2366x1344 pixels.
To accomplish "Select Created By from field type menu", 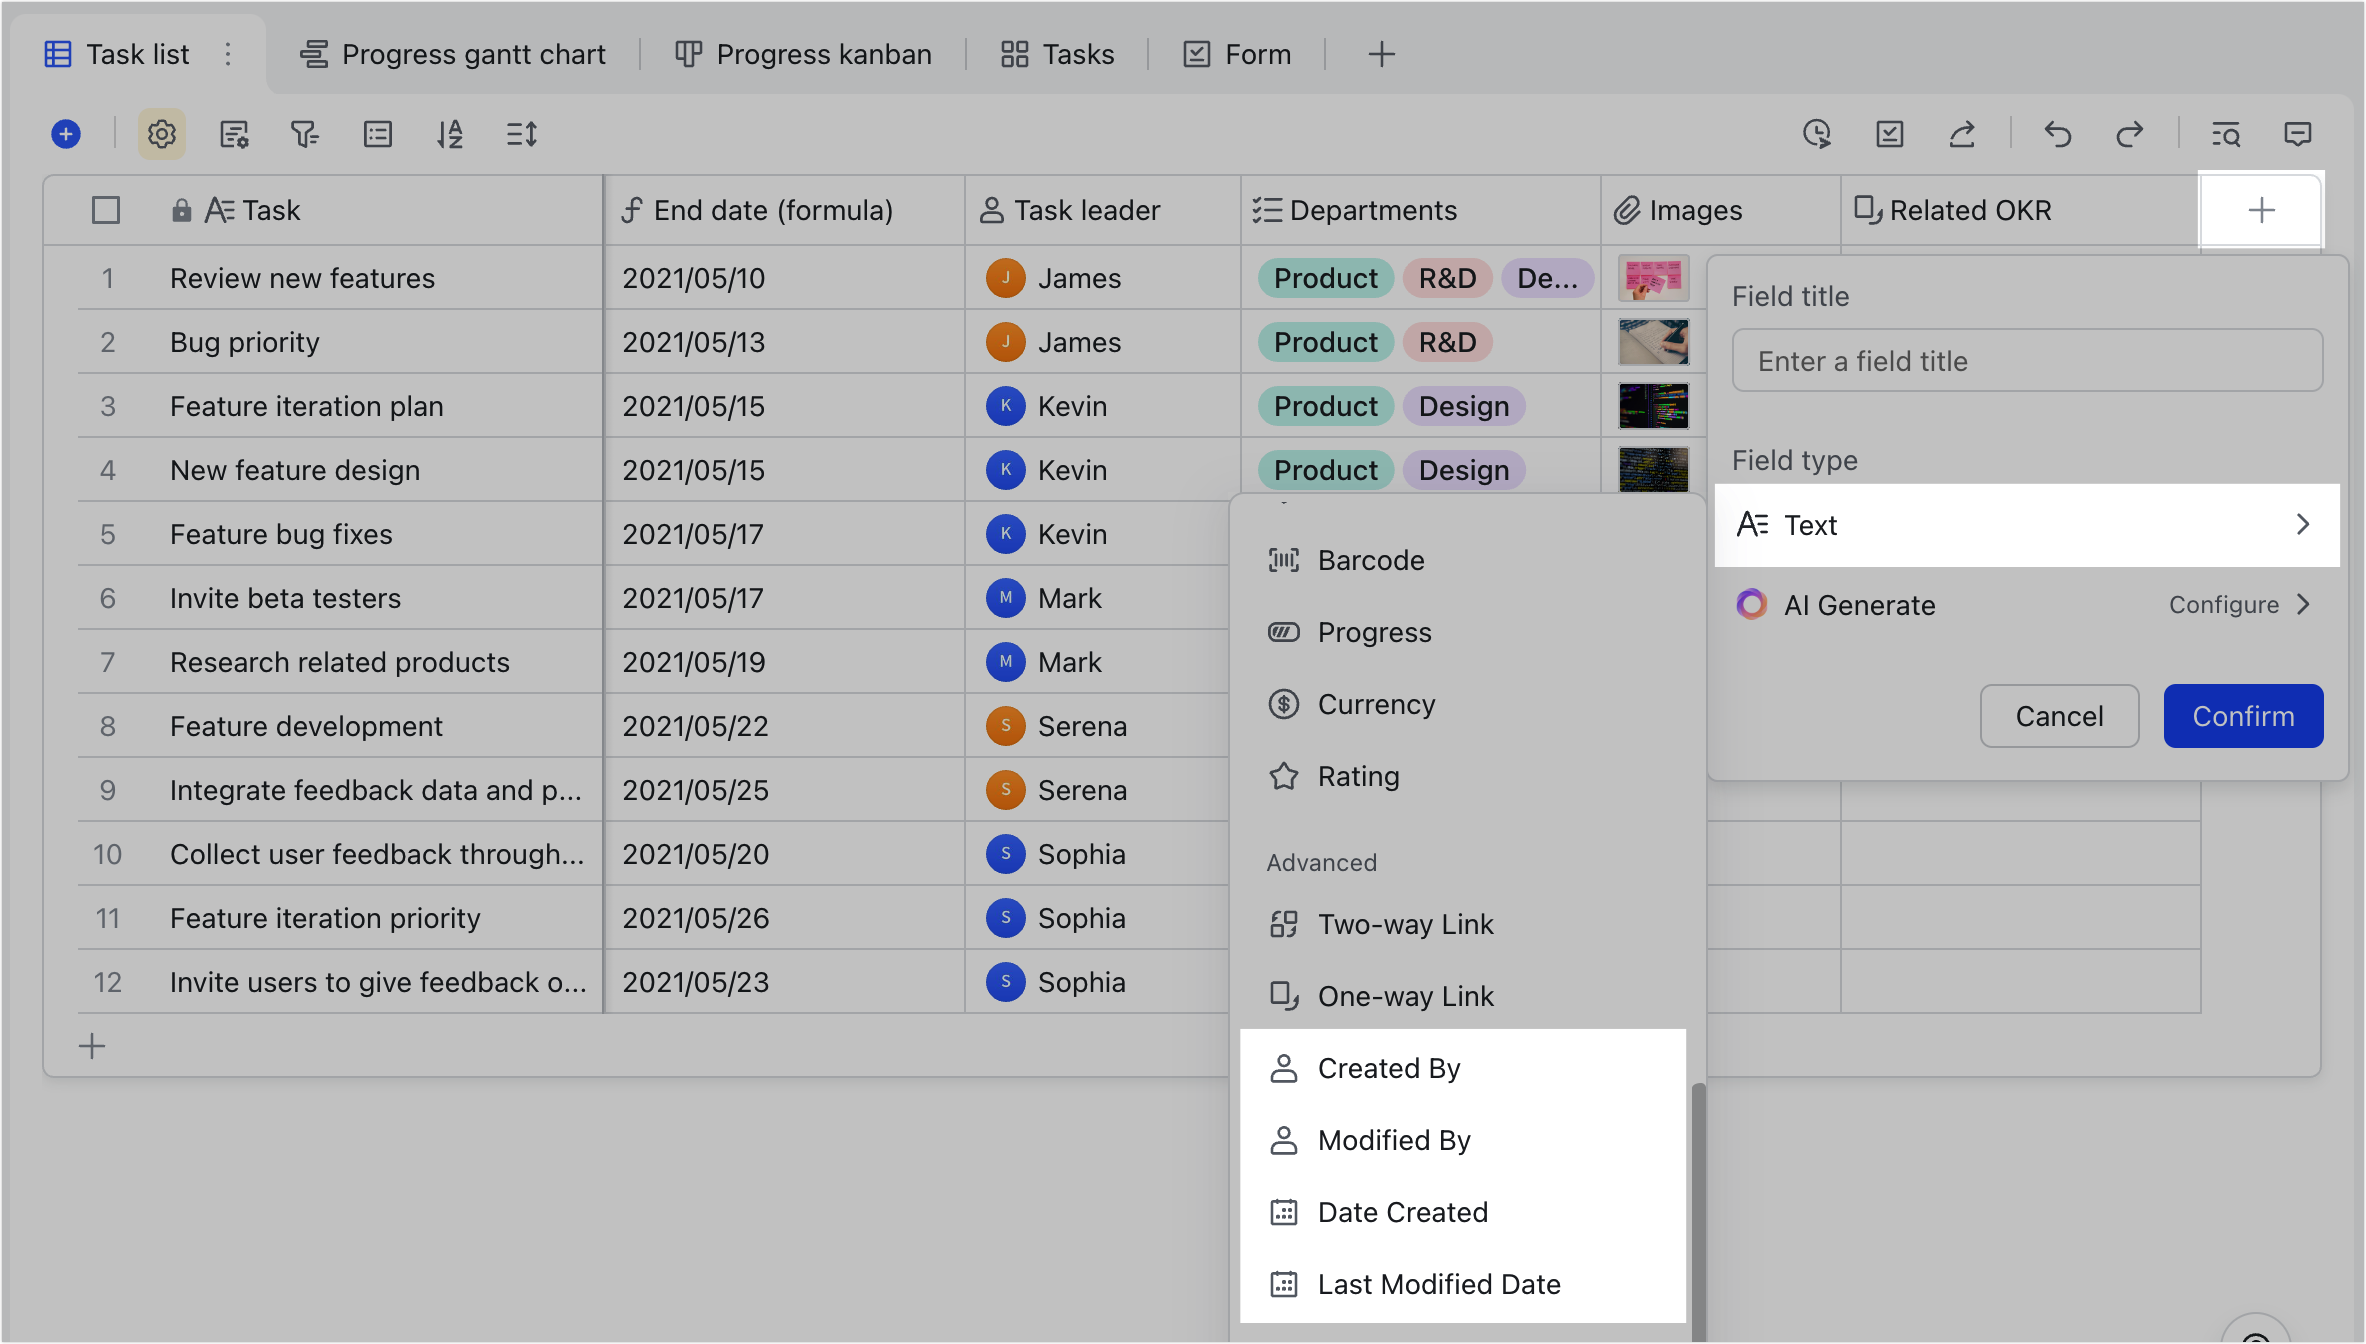I will (x=1388, y=1068).
